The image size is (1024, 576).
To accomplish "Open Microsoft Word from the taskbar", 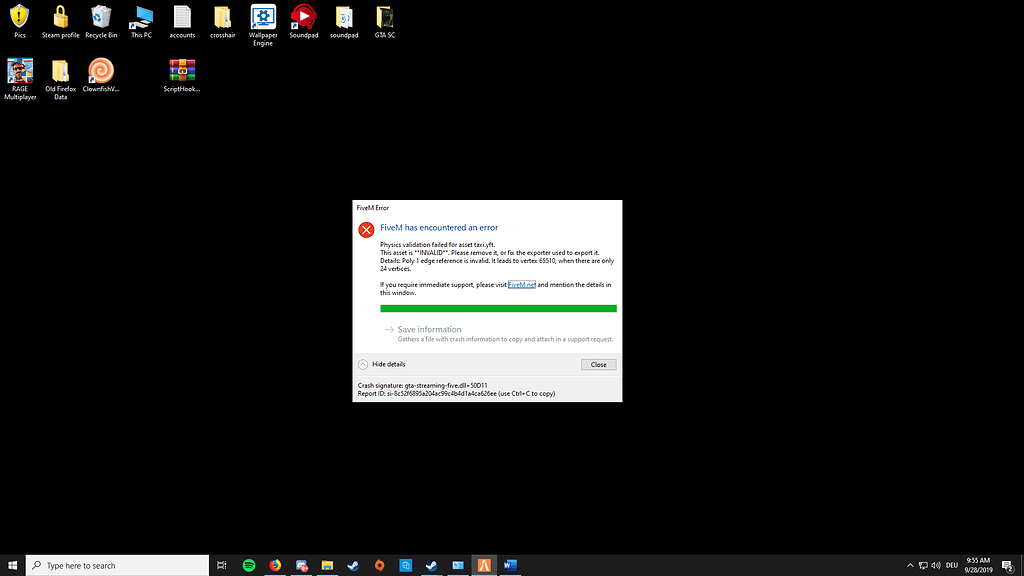I will 510,565.
